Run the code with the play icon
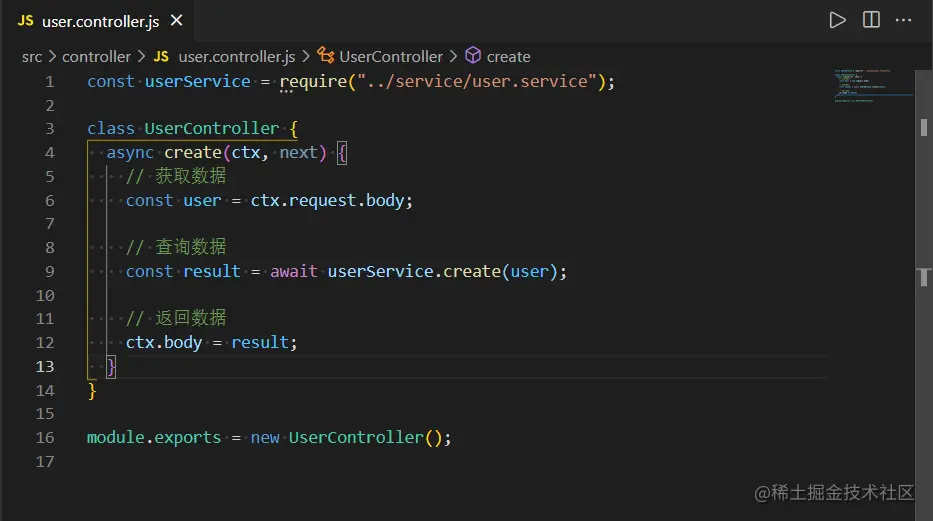 click(837, 20)
